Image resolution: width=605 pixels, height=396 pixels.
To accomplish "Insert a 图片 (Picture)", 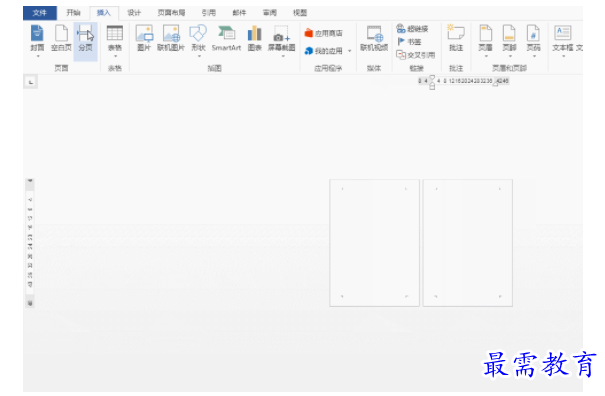I will coord(144,38).
